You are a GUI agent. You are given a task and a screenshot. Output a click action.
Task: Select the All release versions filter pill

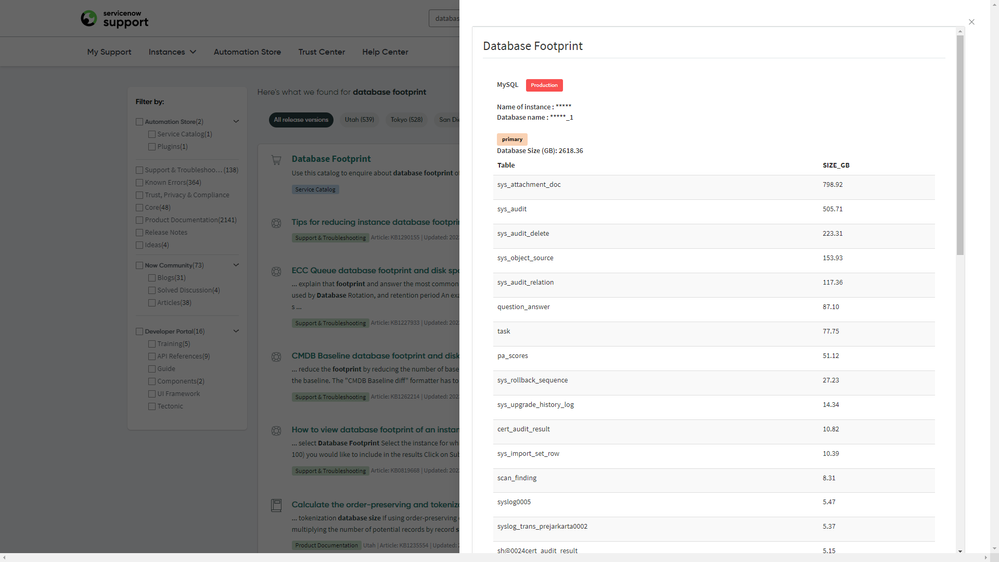tap(301, 120)
